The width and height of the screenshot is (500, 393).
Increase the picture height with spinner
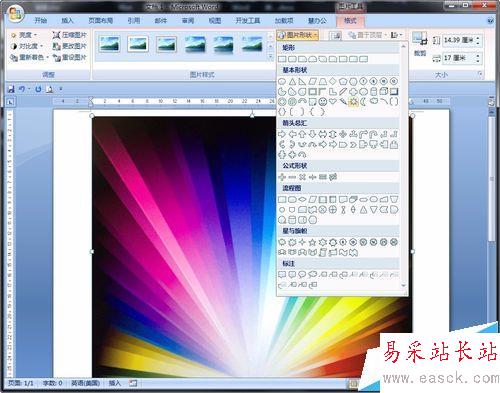click(478, 38)
